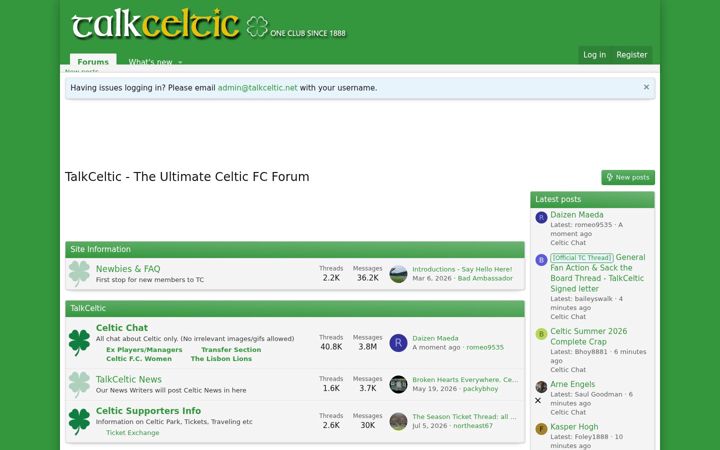Open the avatar beside Broken Hearts Everywhere thread
720x450 pixels.
(398, 384)
